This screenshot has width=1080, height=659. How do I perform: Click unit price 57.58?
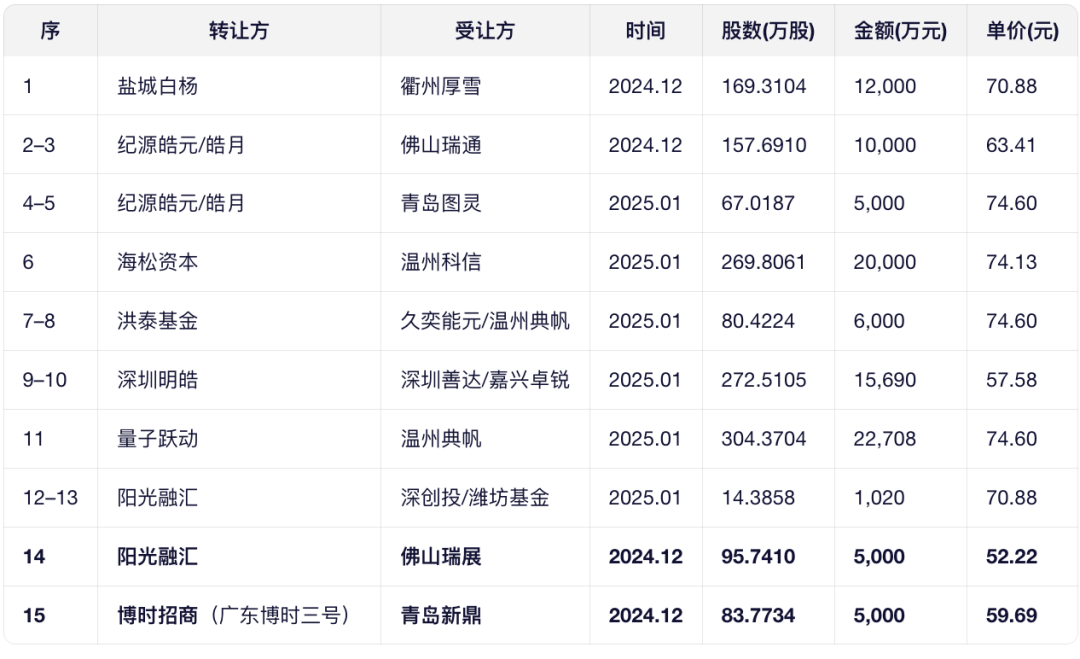tap(1011, 379)
